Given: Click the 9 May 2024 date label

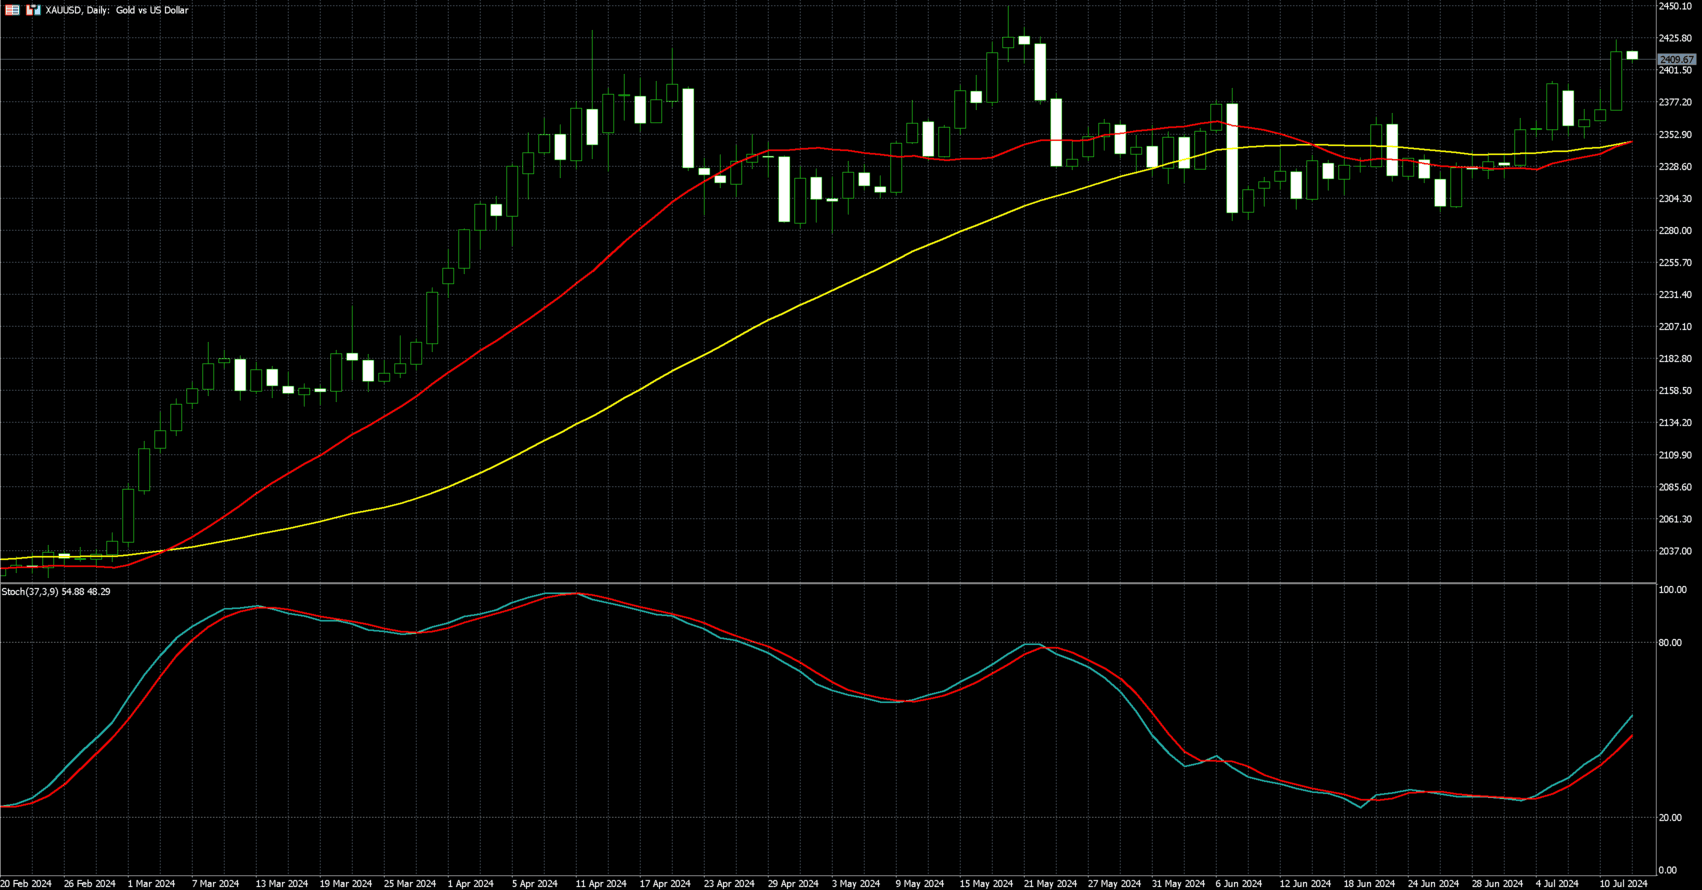Looking at the screenshot, I should [x=920, y=884].
